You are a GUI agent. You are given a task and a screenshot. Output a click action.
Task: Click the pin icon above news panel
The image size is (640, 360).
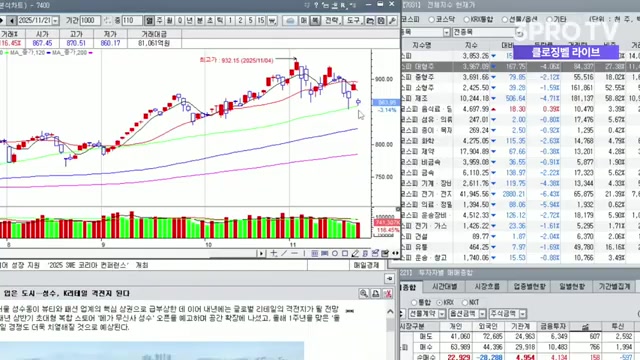tap(389, 278)
